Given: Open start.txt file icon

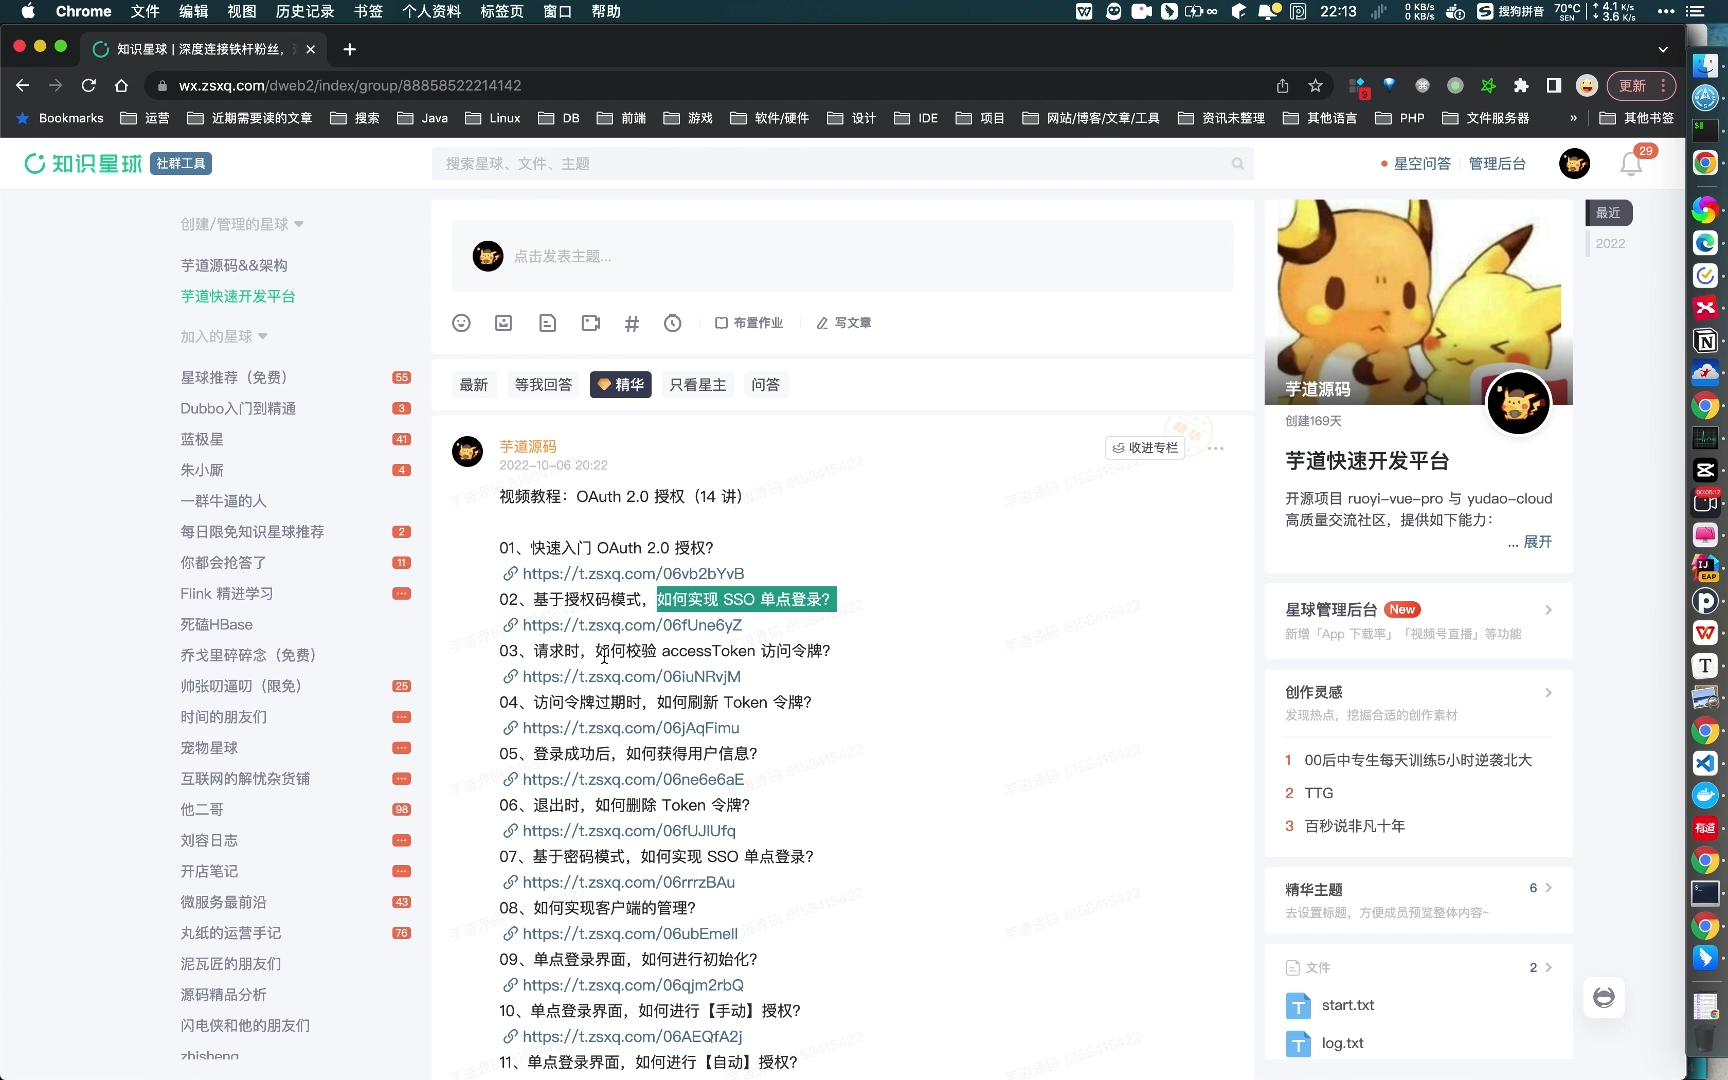Looking at the screenshot, I should pyautogui.click(x=1298, y=1006).
